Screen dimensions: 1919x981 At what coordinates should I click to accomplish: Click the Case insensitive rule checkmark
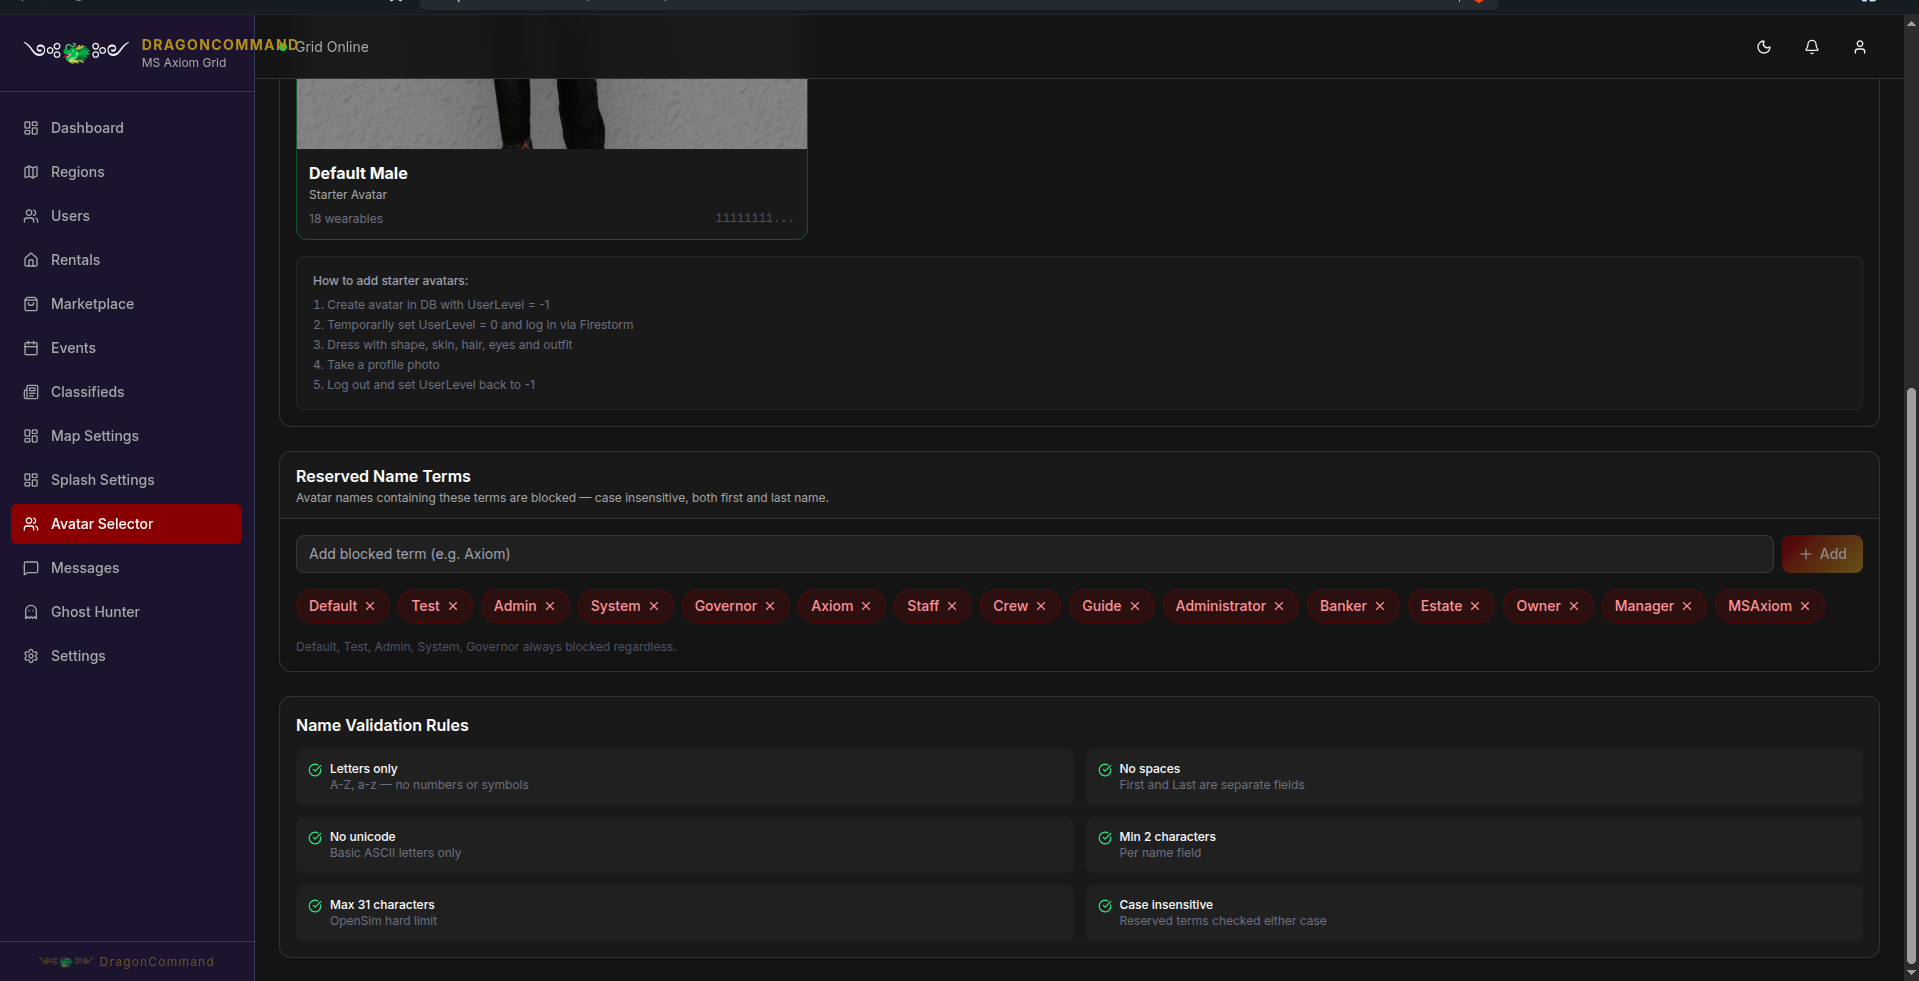tap(1105, 906)
